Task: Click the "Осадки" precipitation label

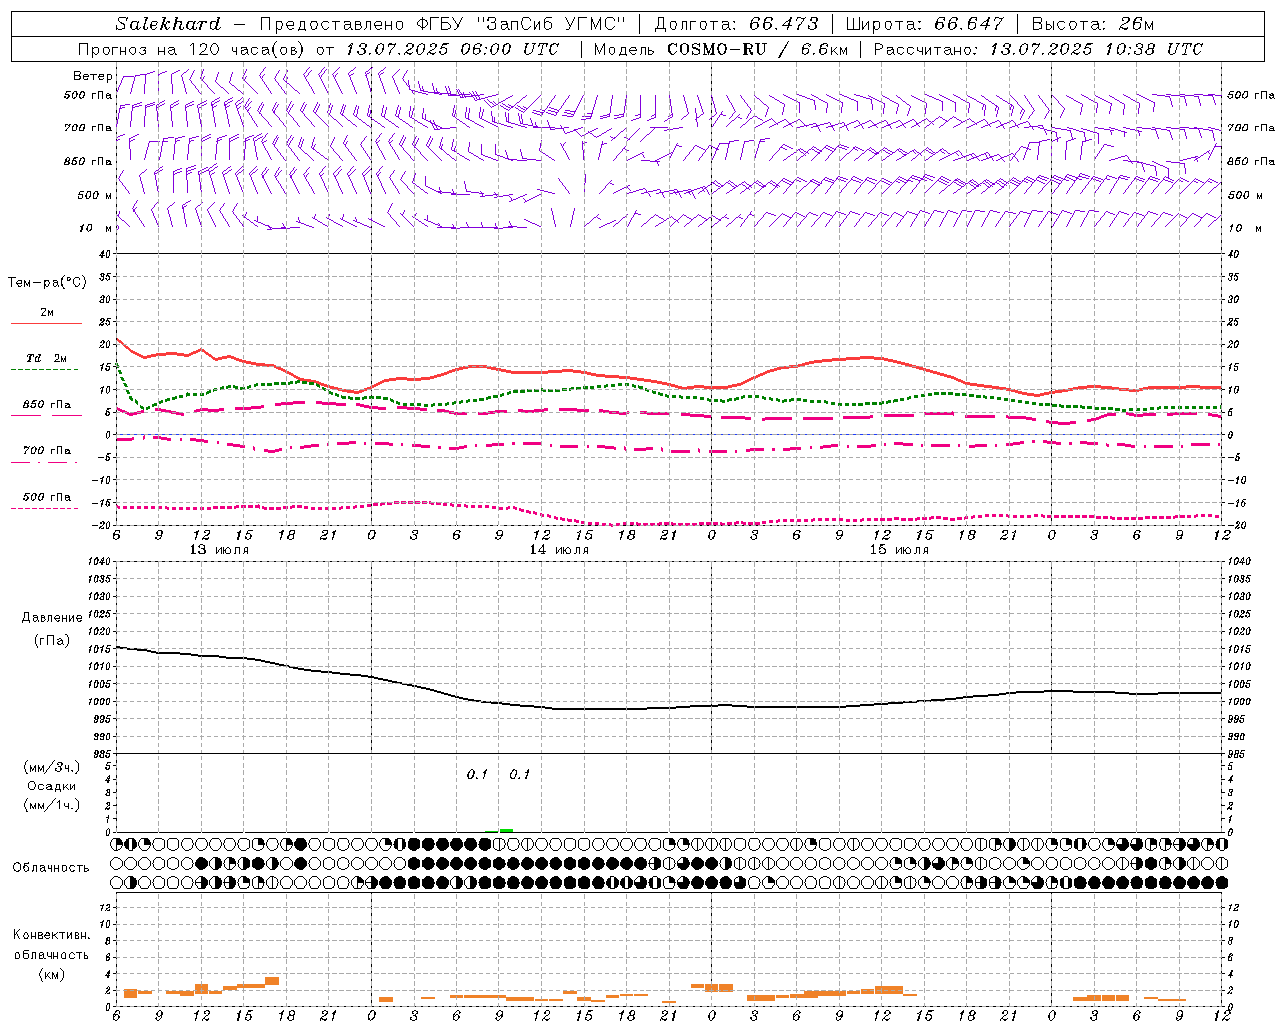Action: click(x=52, y=786)
